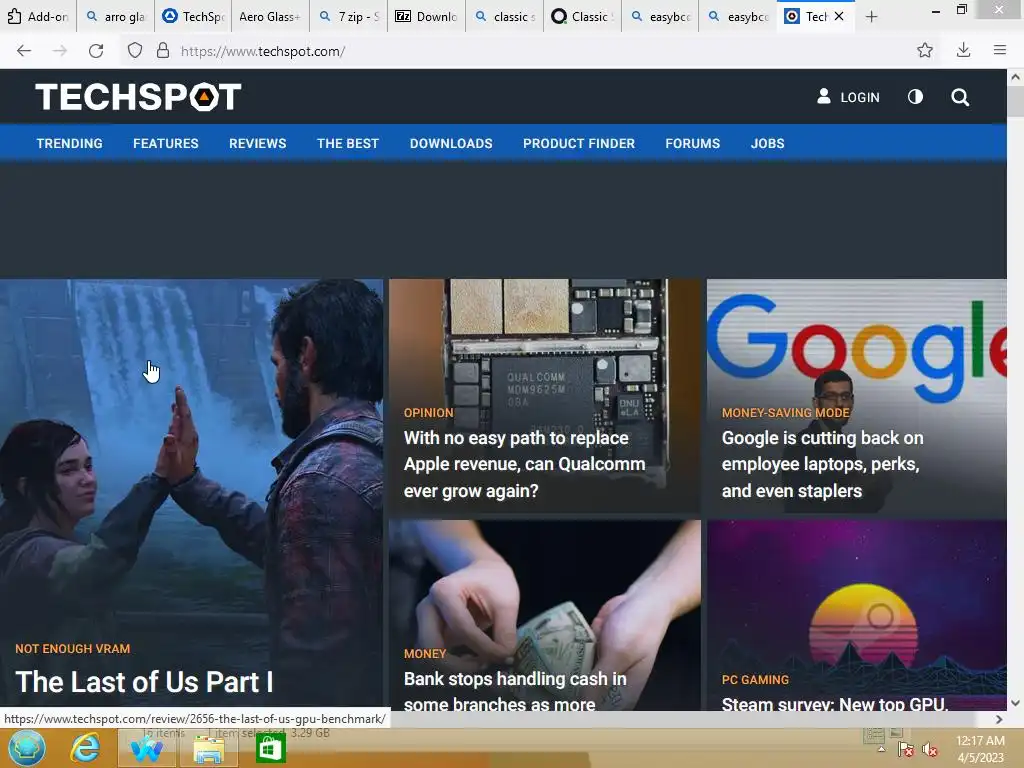This screenshot has height=768, width=1024.
Task: Open the JOBS menu item
Action: [767, 143]
